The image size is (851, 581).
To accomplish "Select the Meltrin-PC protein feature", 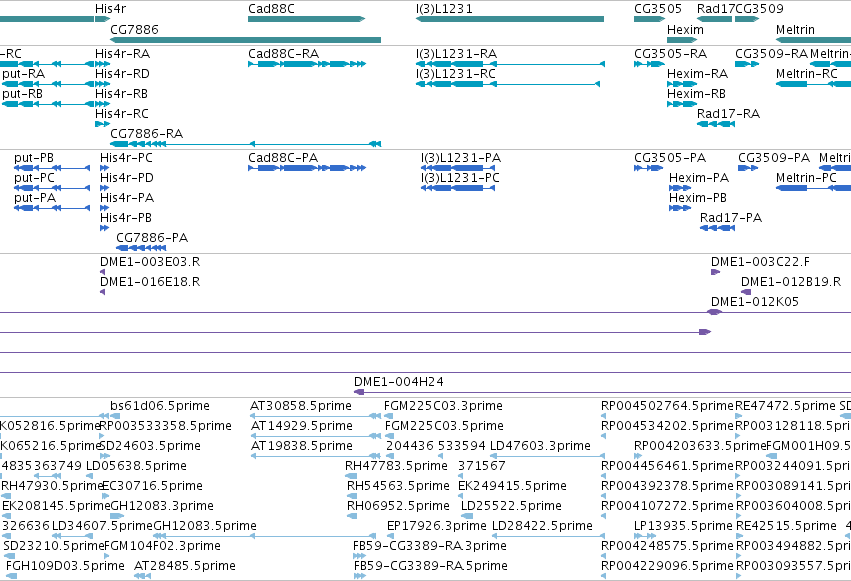I will tap(814, 188).
